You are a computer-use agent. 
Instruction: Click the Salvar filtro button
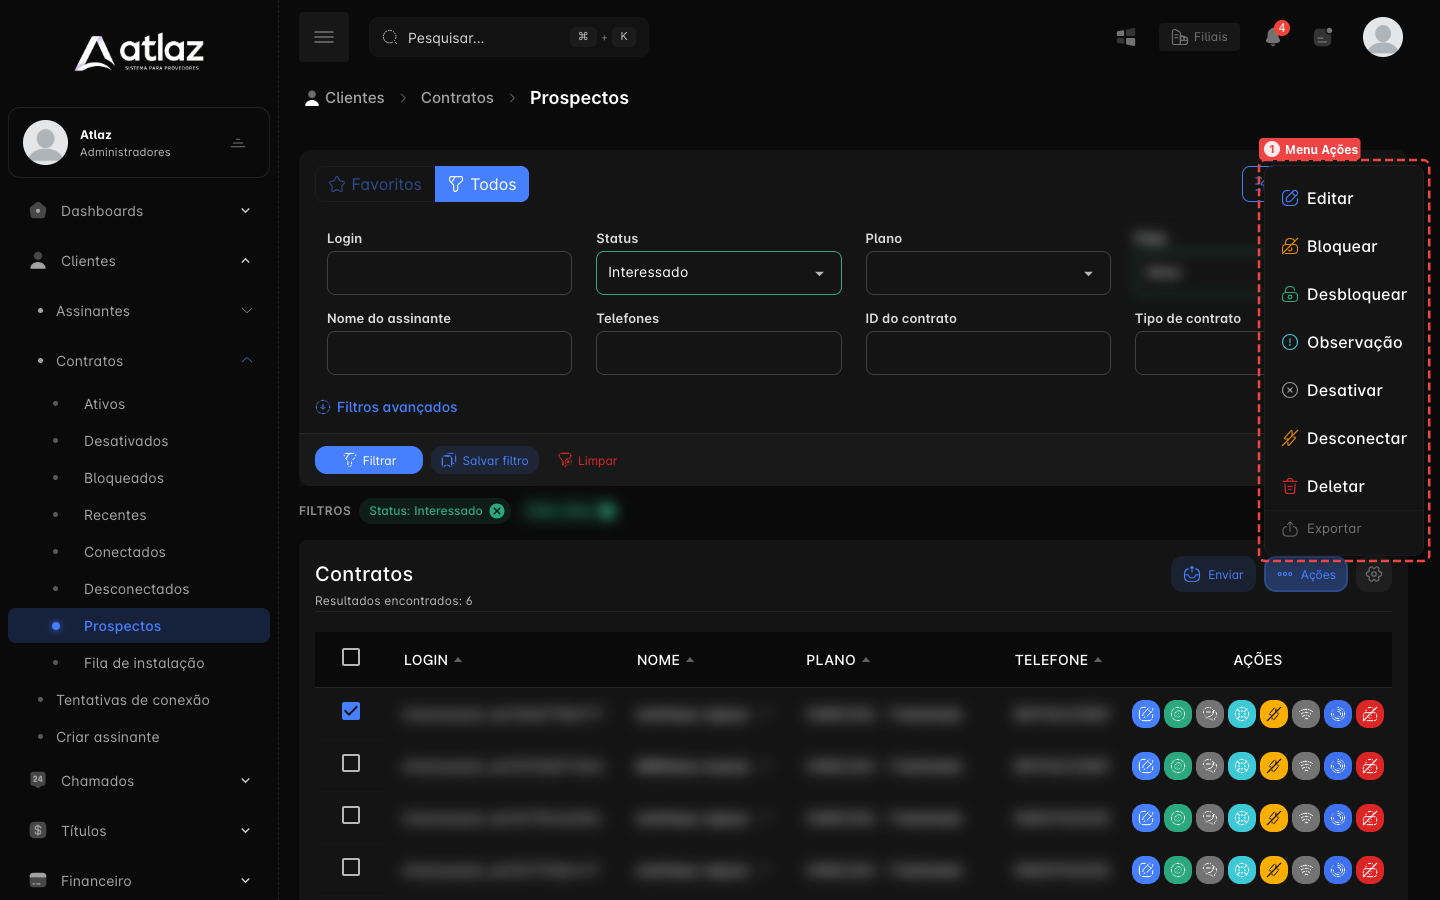pyautogui.click(x=485, y=460)
